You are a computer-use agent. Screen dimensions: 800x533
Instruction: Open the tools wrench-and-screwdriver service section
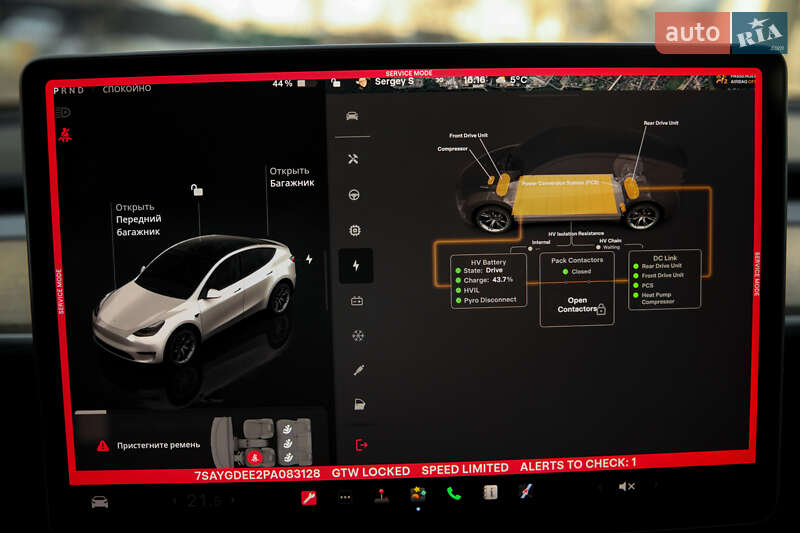click(353, 159)
